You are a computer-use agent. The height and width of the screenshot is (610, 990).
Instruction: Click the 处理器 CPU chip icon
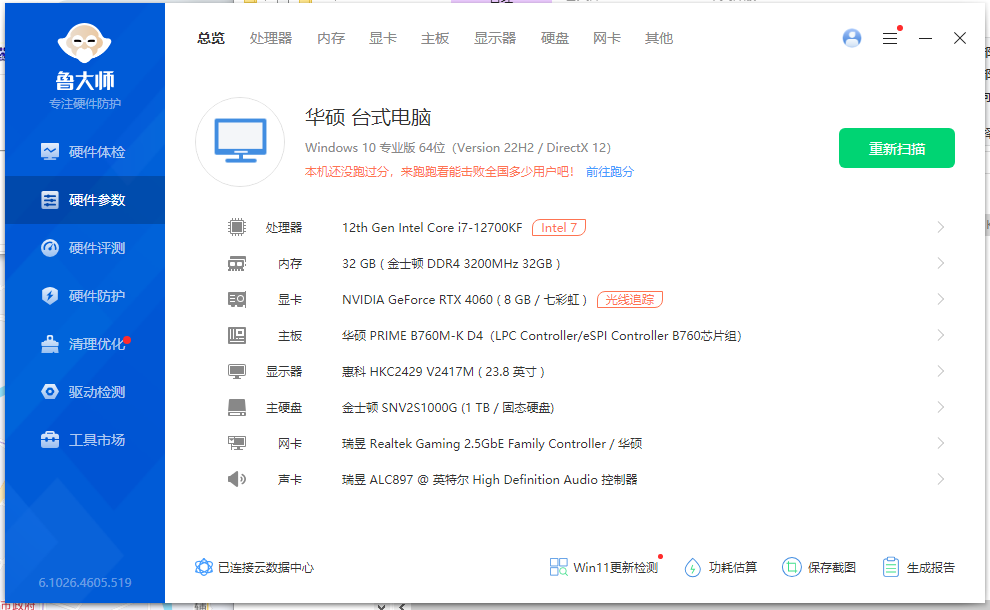click(237, 227)
